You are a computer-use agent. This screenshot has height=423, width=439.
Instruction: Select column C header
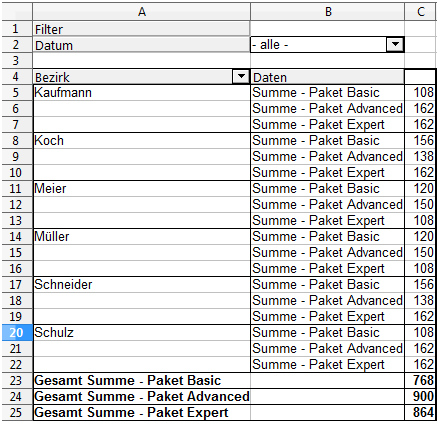pos(420,12)
